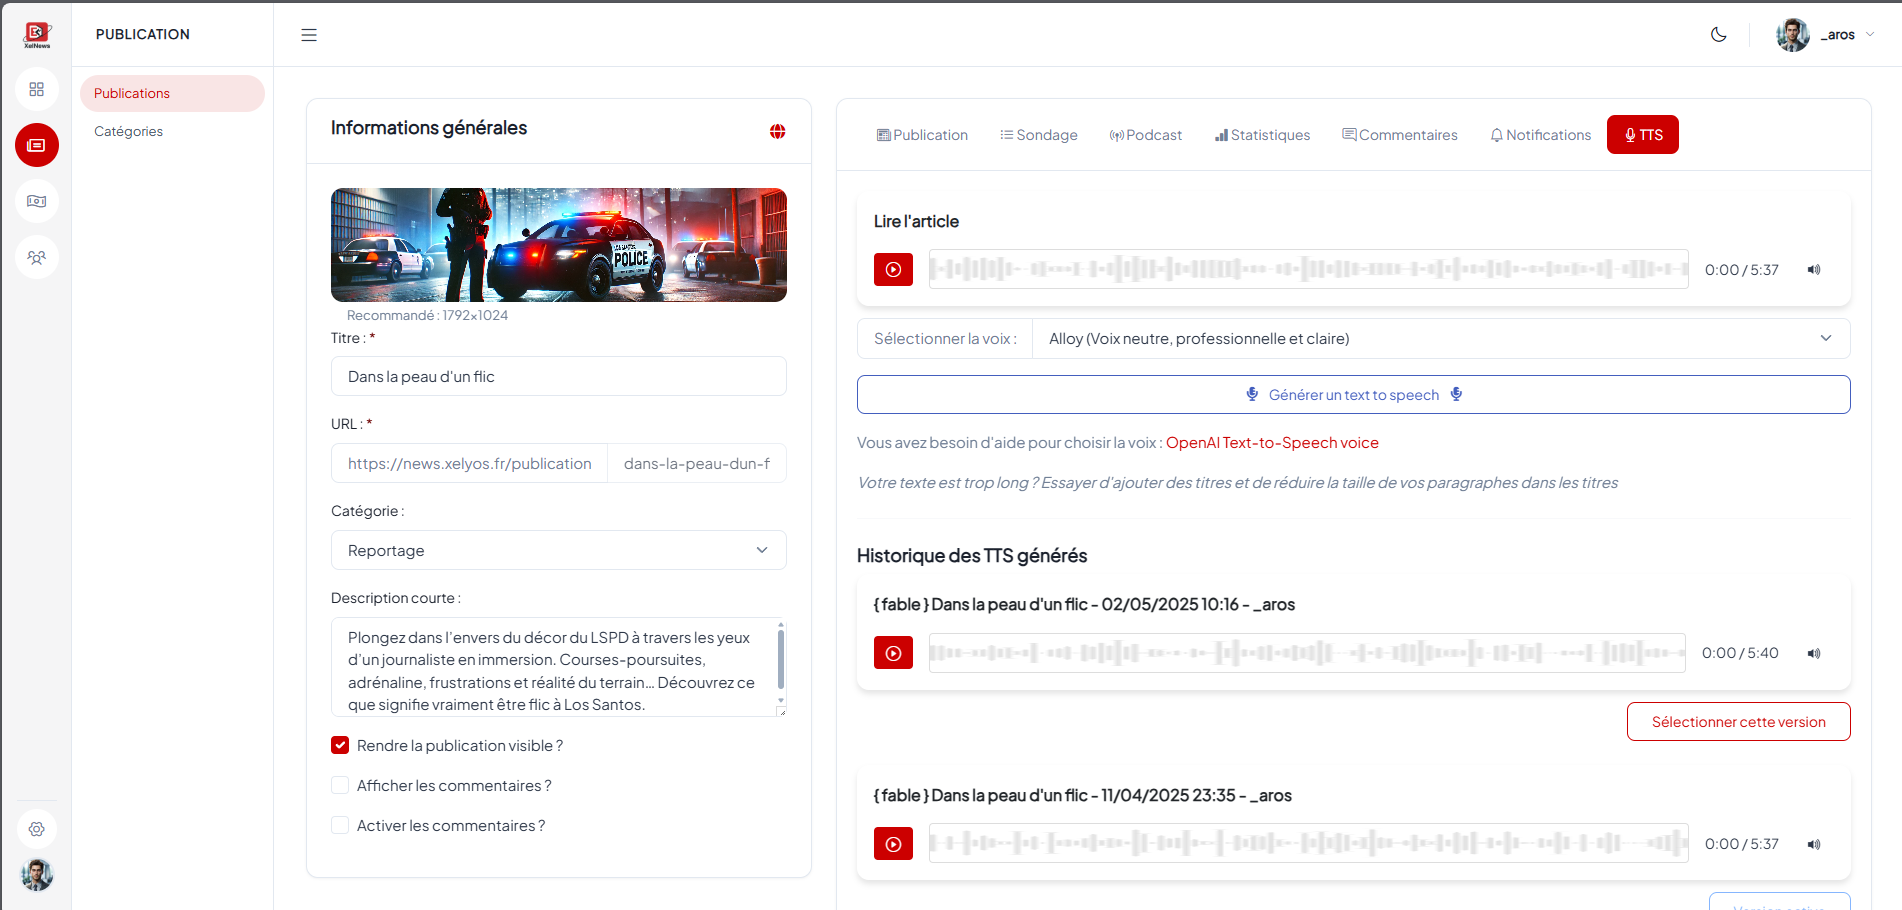Collapse the sidebar with the hamburger icon
This screenshot has width=1902, height=910.
point(308,34)
